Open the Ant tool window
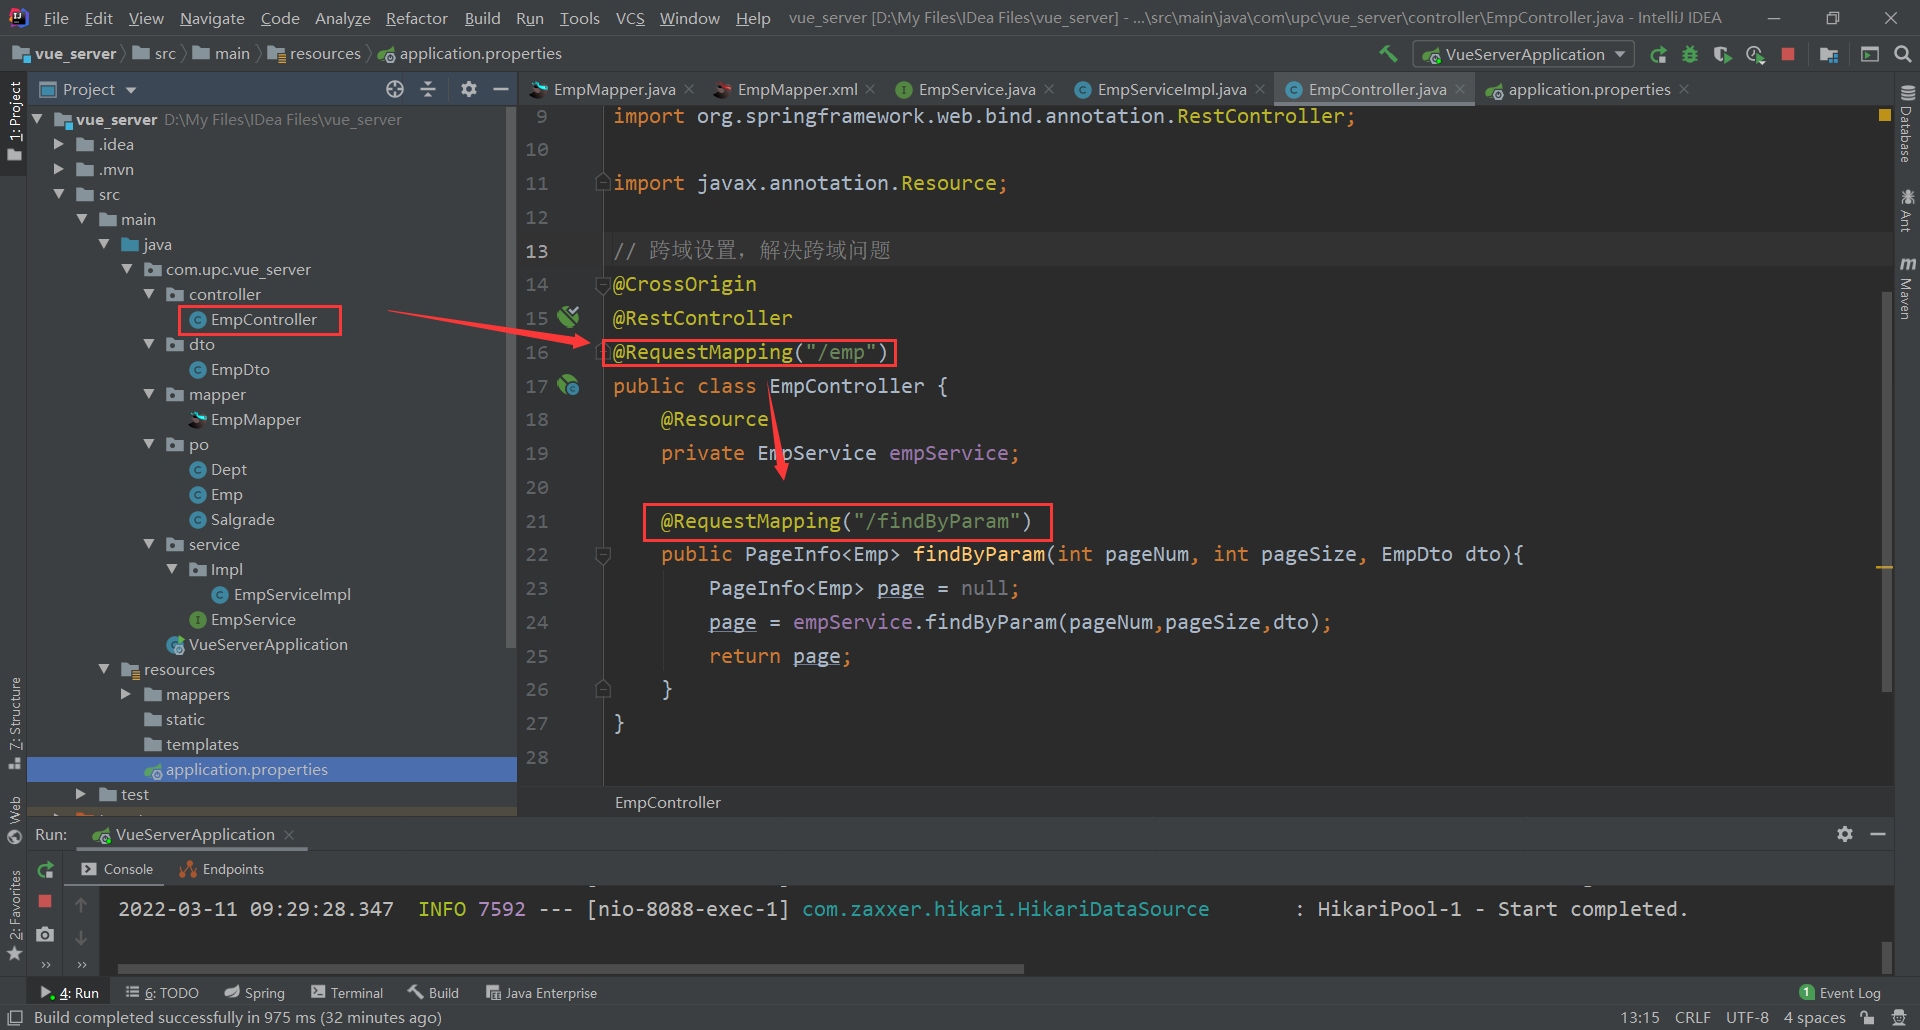The width and height of the screenshot is (1920, 1030). (1907, 211)
